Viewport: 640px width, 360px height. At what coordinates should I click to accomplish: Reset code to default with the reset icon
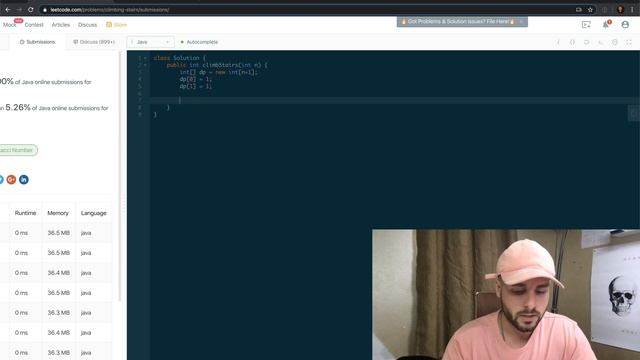click(587, 42)
